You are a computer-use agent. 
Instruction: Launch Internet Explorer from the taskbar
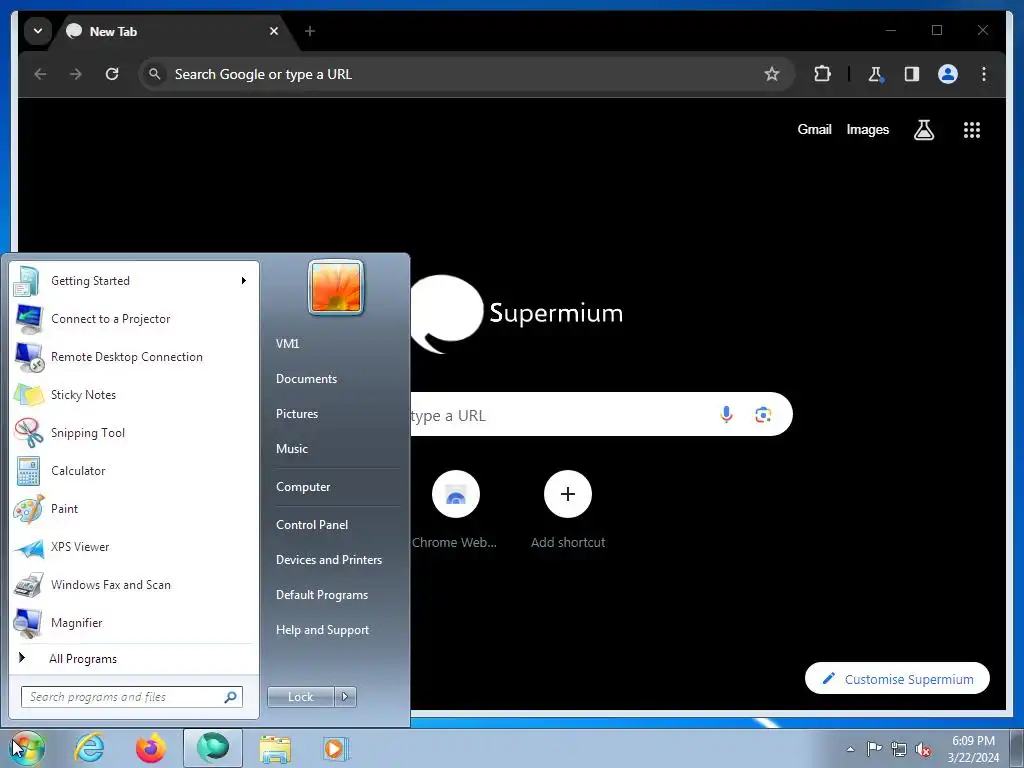(89, 748)
